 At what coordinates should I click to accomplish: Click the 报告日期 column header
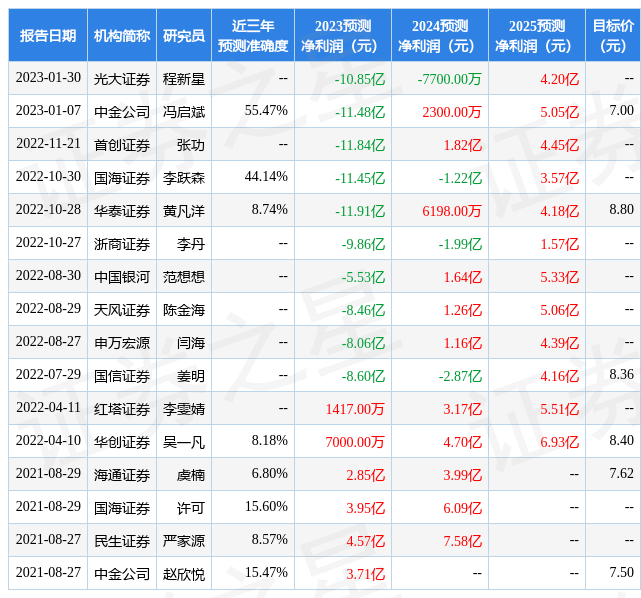click(48, 36)
